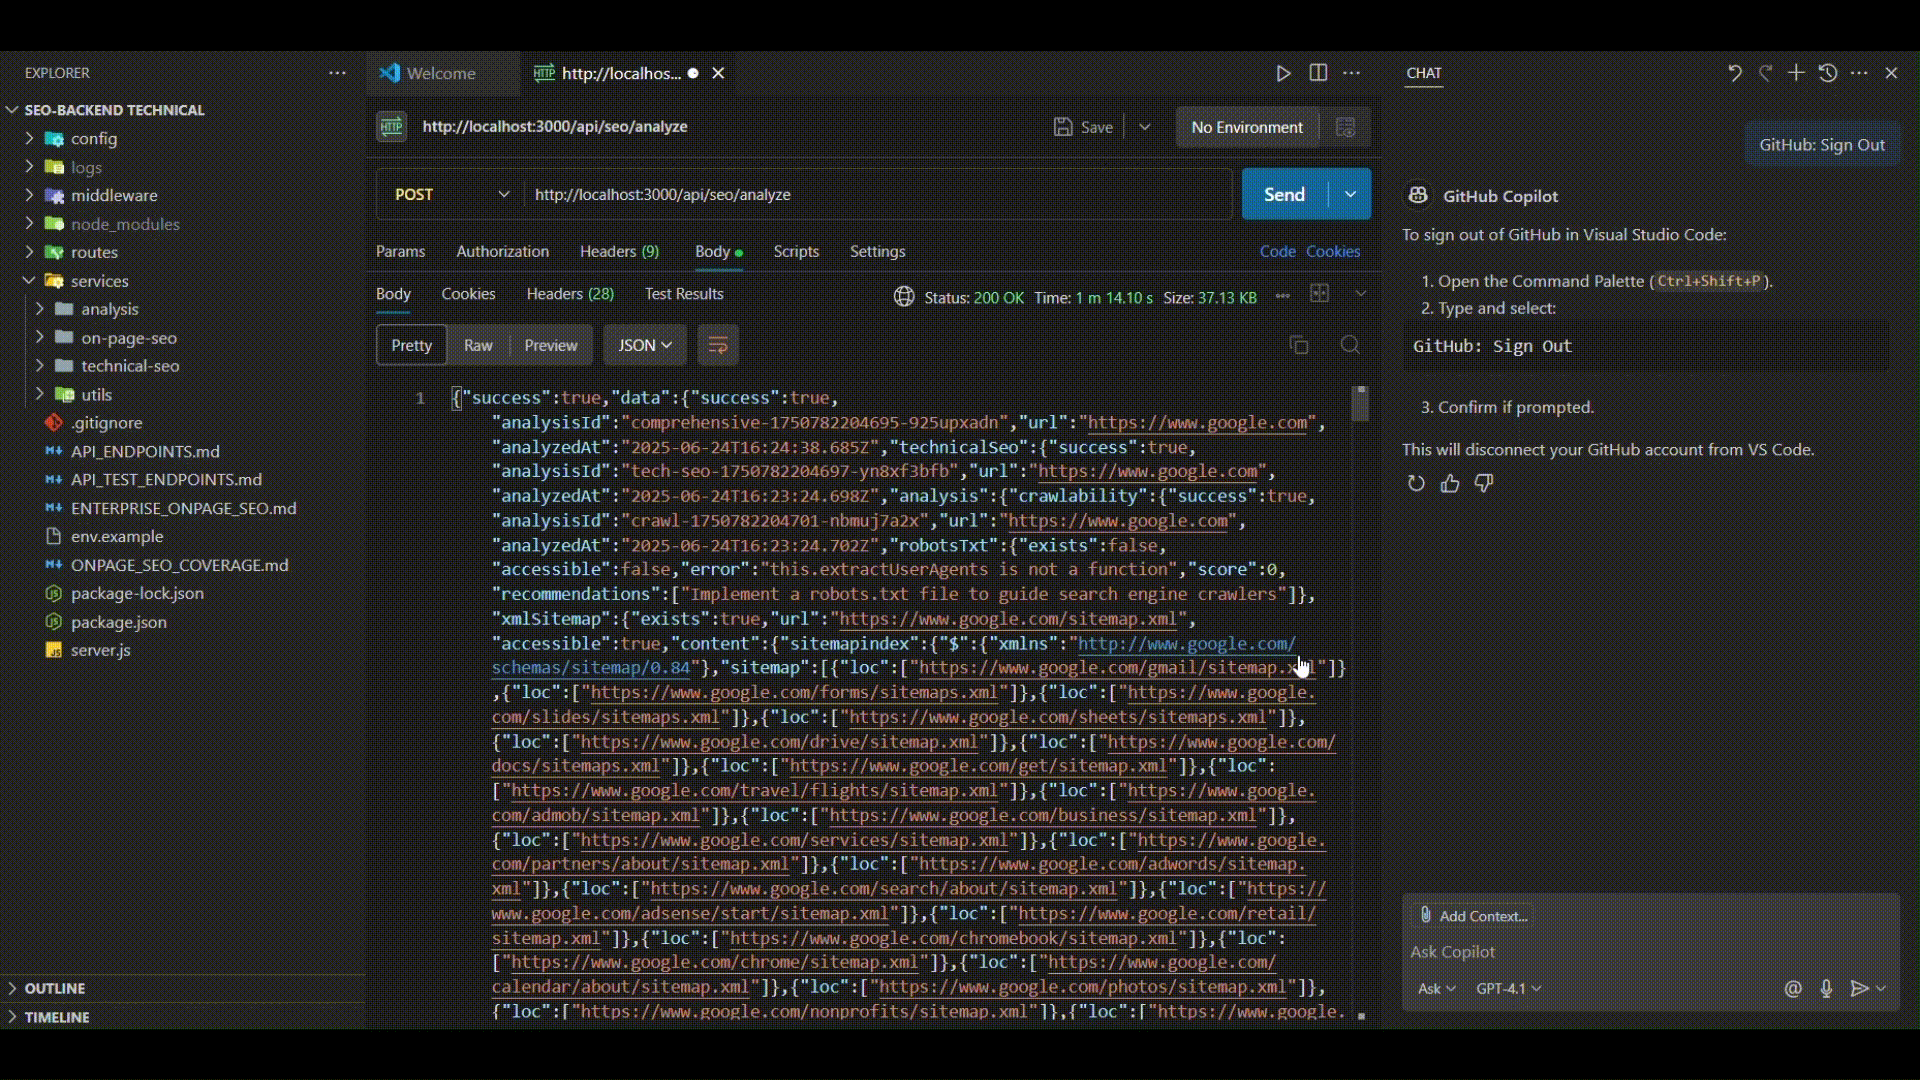Expand the technical-seo folder
Viewport: 1920px width, 1080px height.
coord(39,366)
